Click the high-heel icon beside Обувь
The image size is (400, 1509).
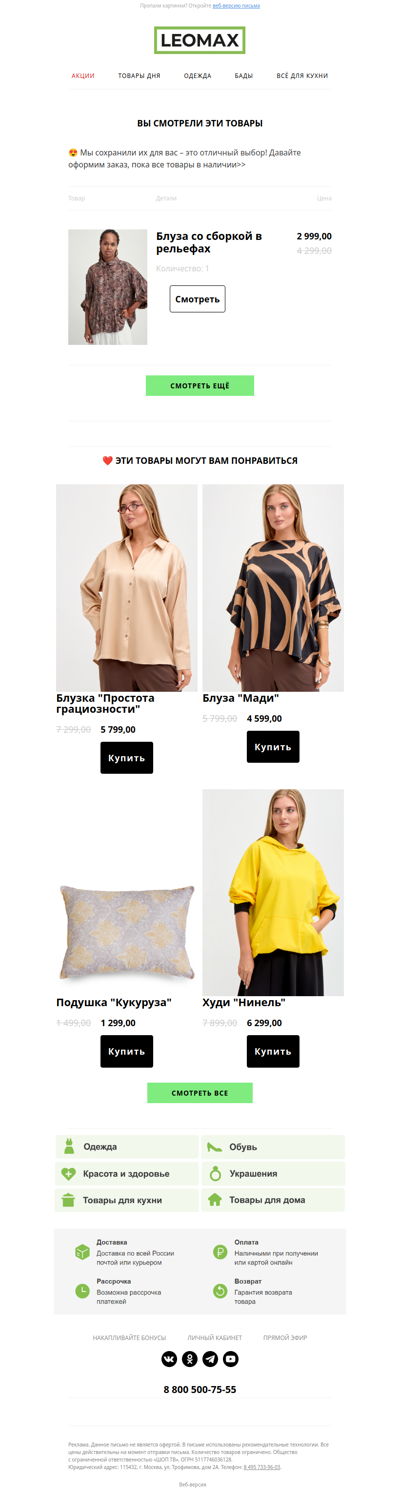pos(215,1146)
